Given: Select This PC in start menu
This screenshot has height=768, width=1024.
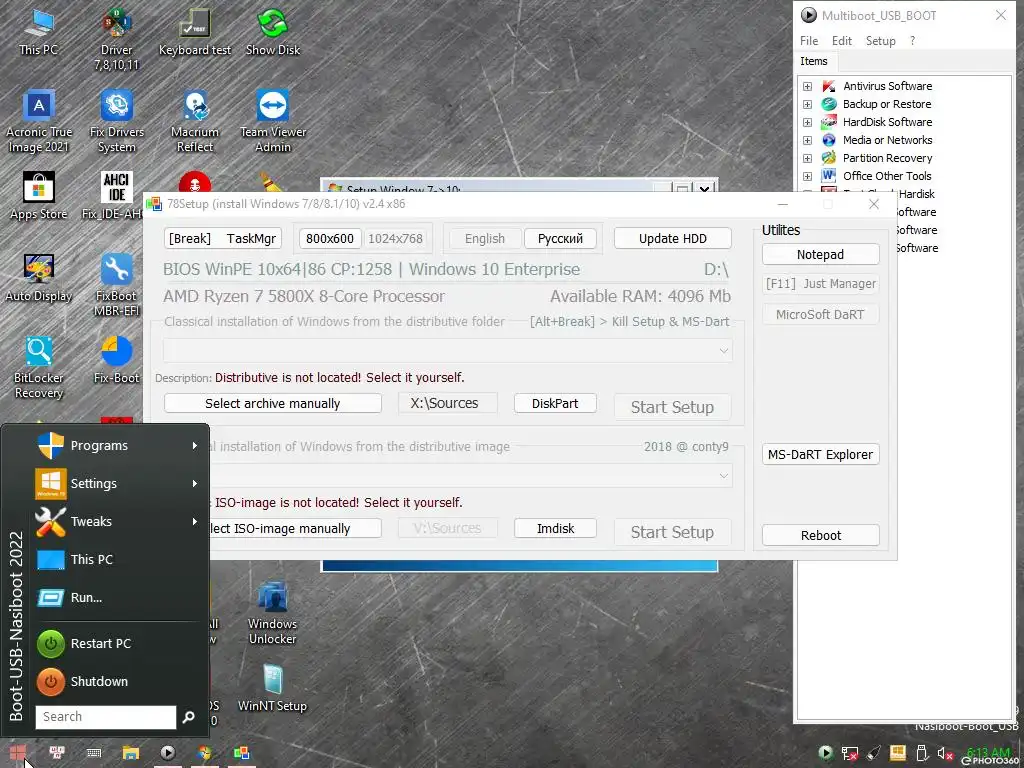Looking at the screenshot, I should pyautogui.click(x=118, y=559).
